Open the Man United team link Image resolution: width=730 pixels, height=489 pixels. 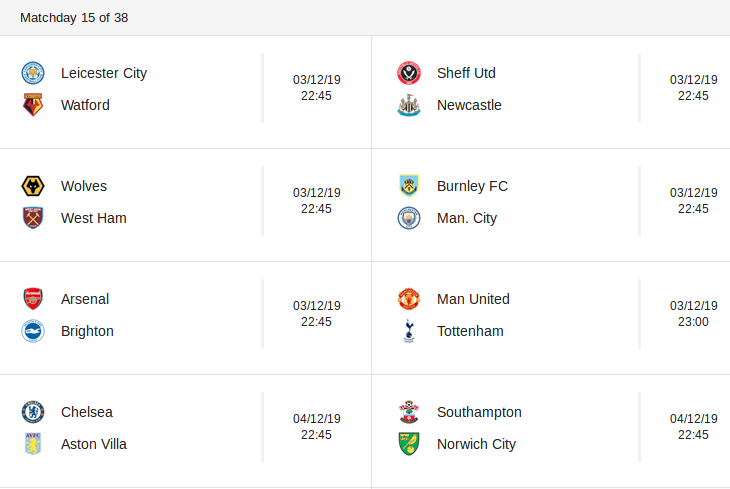pyautogui.click(x=473, y=299)
